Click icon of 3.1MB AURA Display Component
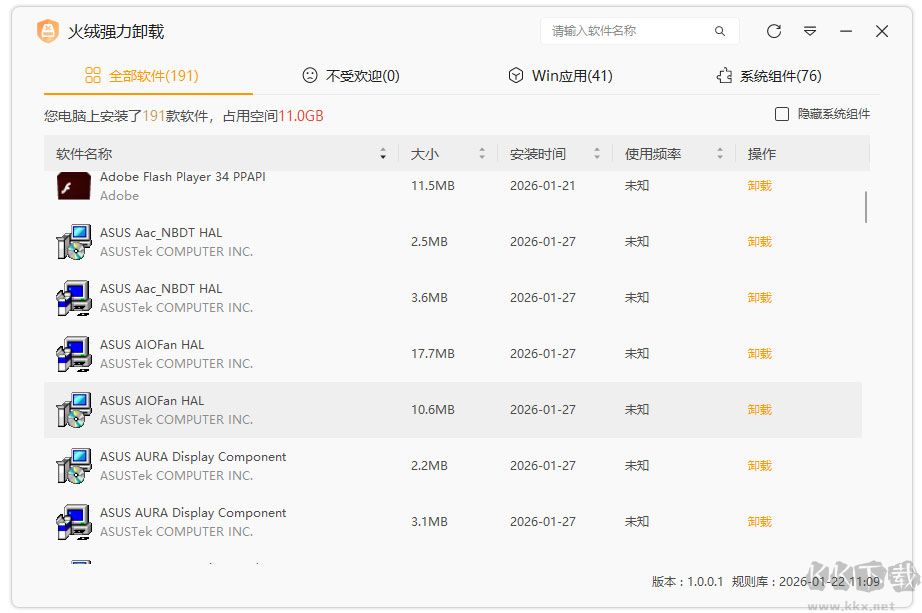 (x=74, y=521)
